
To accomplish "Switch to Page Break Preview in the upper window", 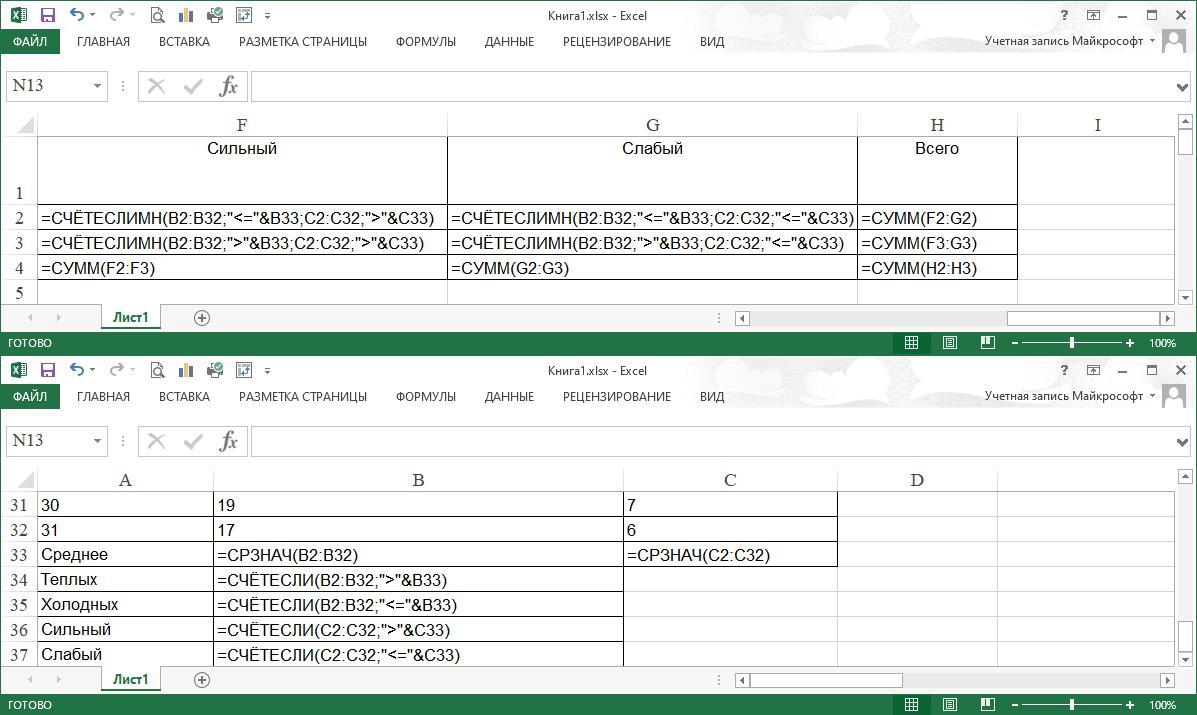I will pyautogui.click(x=988, y=343).
